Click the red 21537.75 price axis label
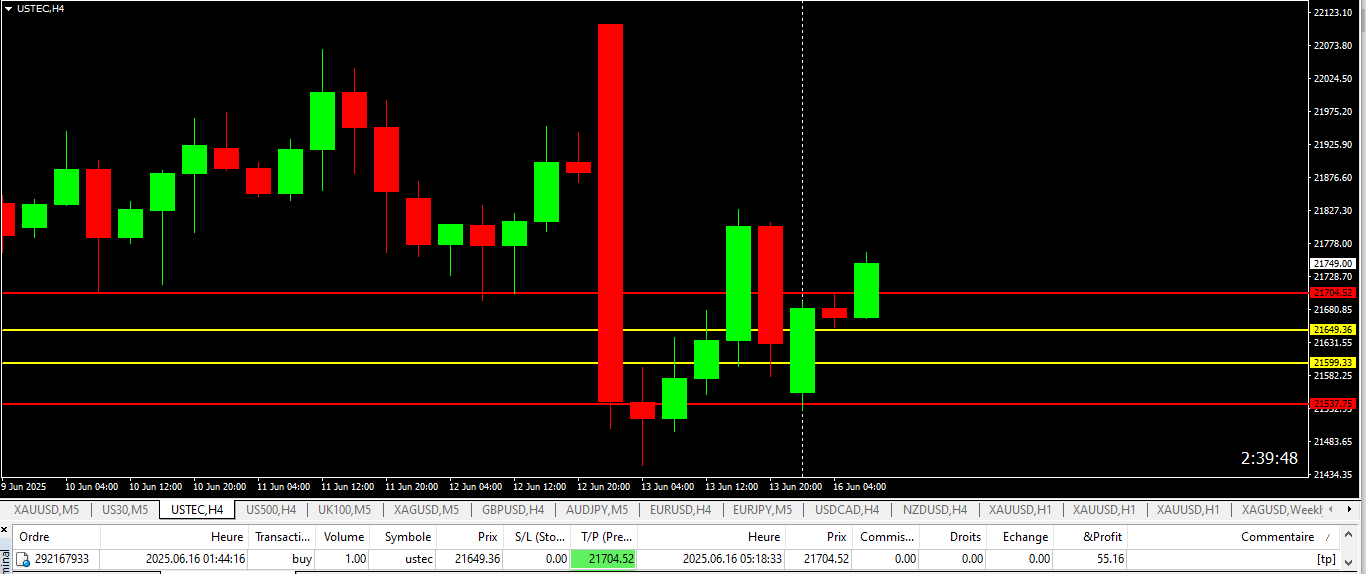The image size is (1366, 574). (x=1333, y=403)
